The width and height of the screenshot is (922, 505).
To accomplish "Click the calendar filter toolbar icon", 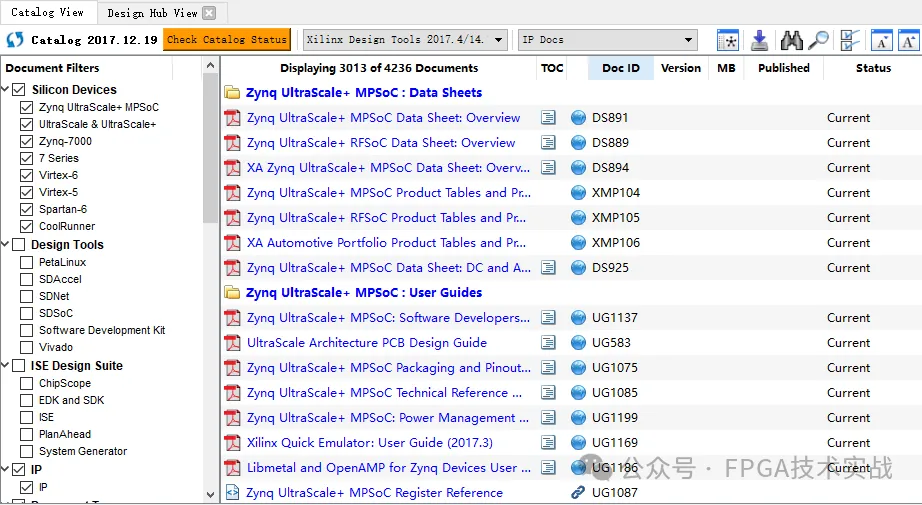I will 728,40.
